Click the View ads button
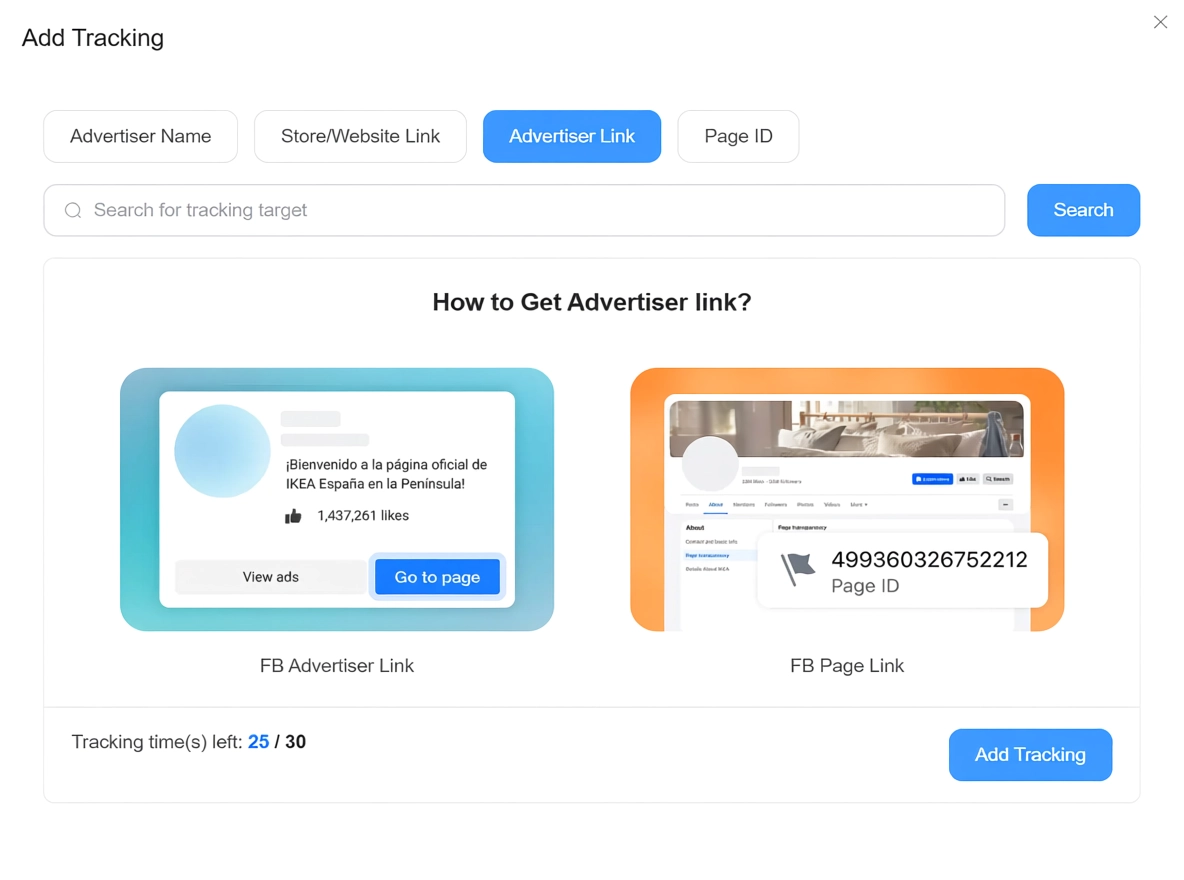 (x=270, y=576)
